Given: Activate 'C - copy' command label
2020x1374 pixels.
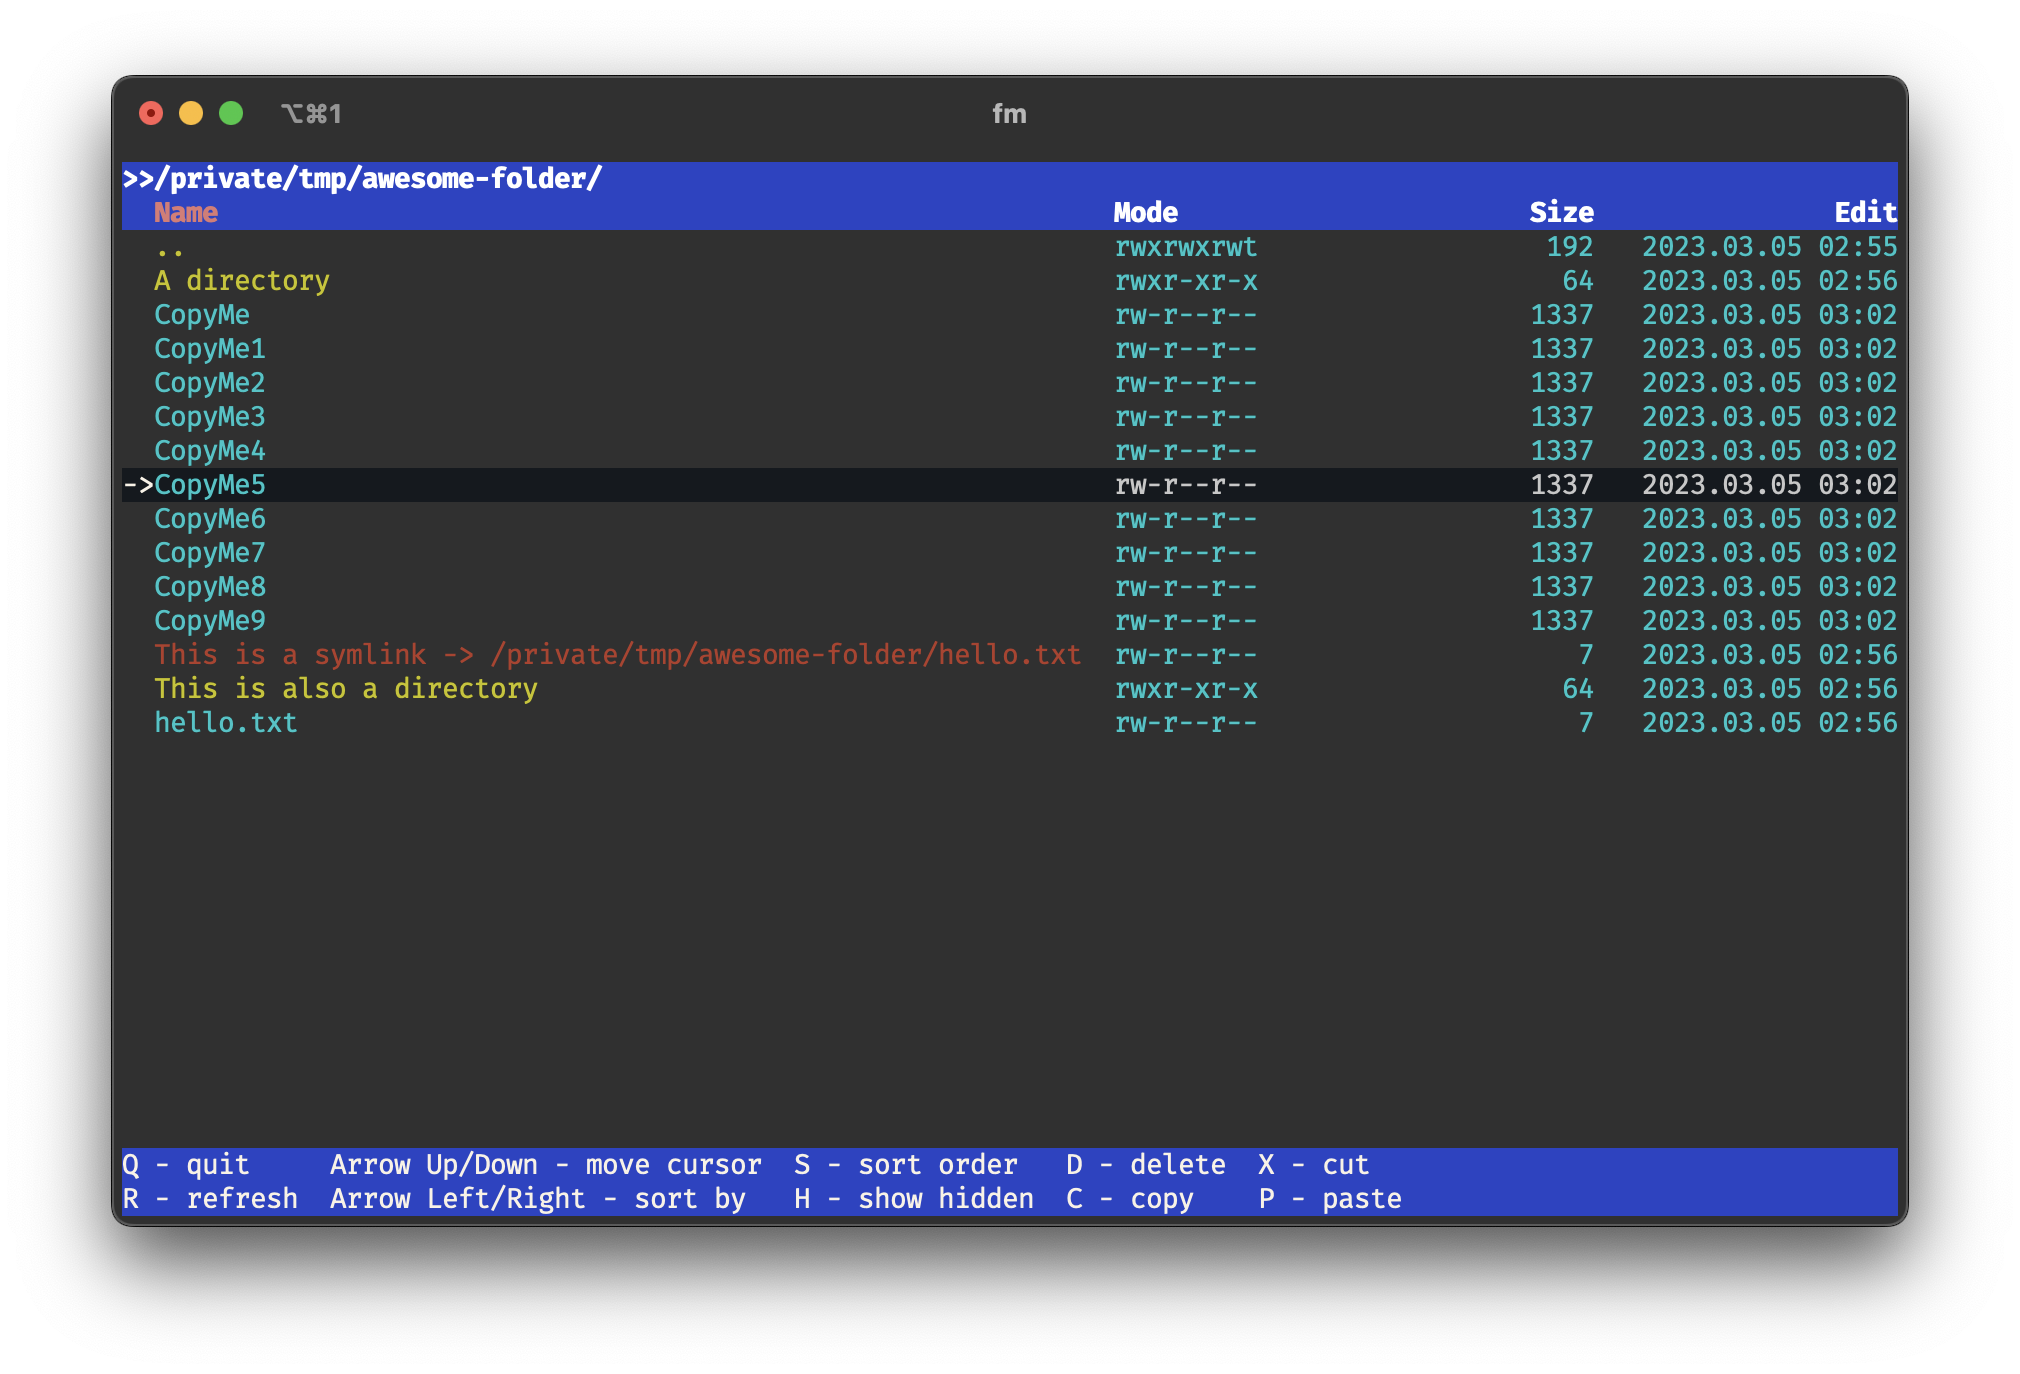Looking at the screenshot, I should pos(1130,1198).
